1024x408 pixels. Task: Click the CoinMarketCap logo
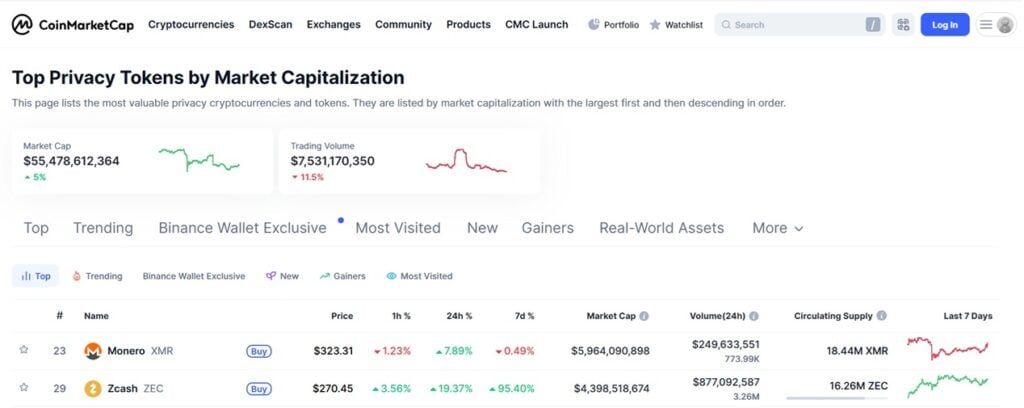pyautogui.click(x=72, y=25)
